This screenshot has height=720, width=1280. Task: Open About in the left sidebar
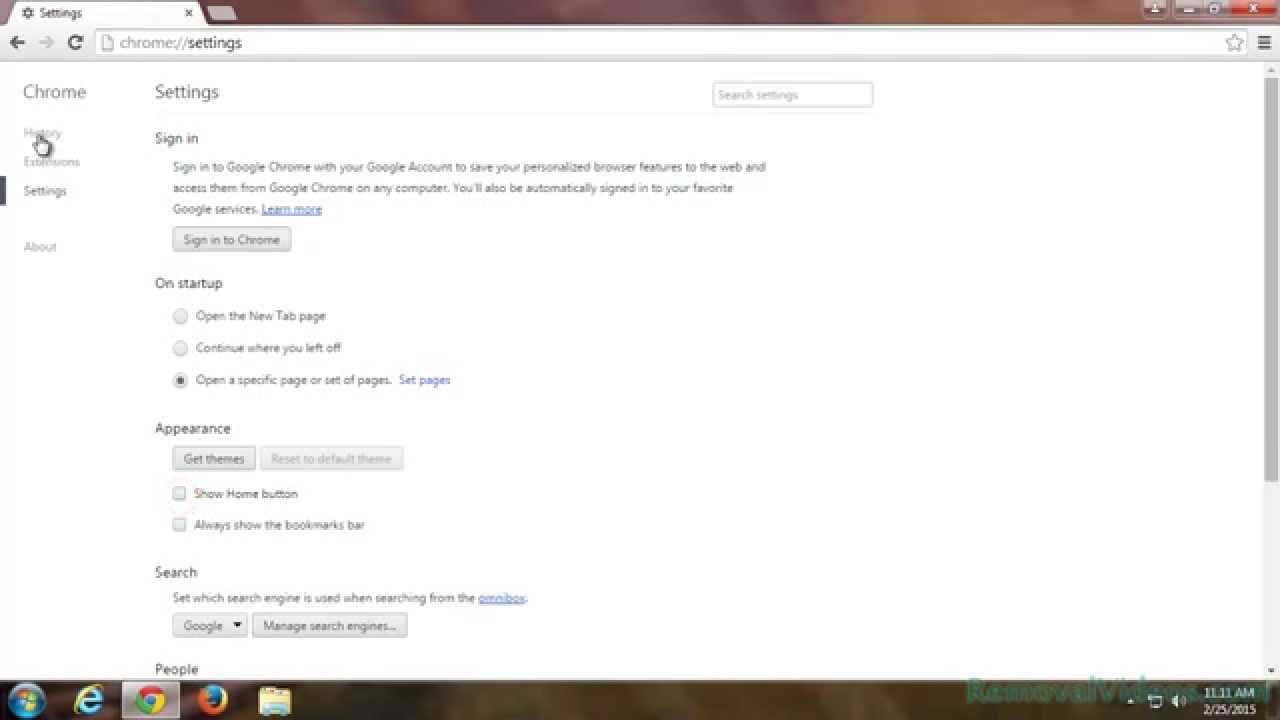[40, 246]
